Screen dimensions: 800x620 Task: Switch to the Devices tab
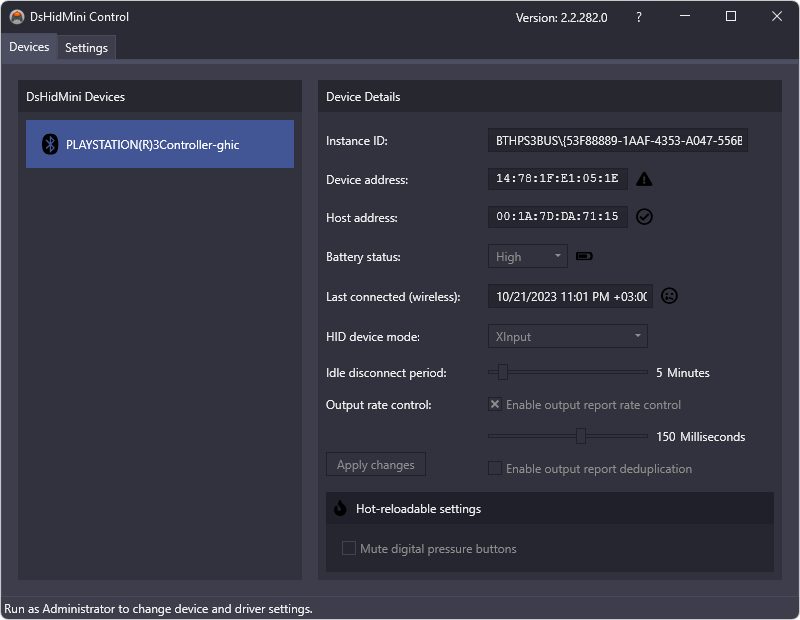pos(29,47)
